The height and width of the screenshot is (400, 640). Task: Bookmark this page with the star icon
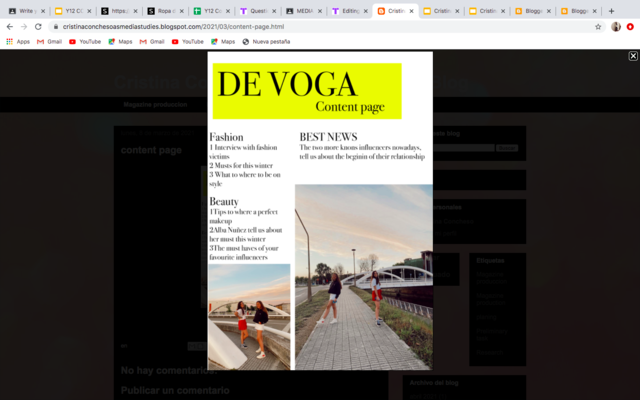coord(598,27)
